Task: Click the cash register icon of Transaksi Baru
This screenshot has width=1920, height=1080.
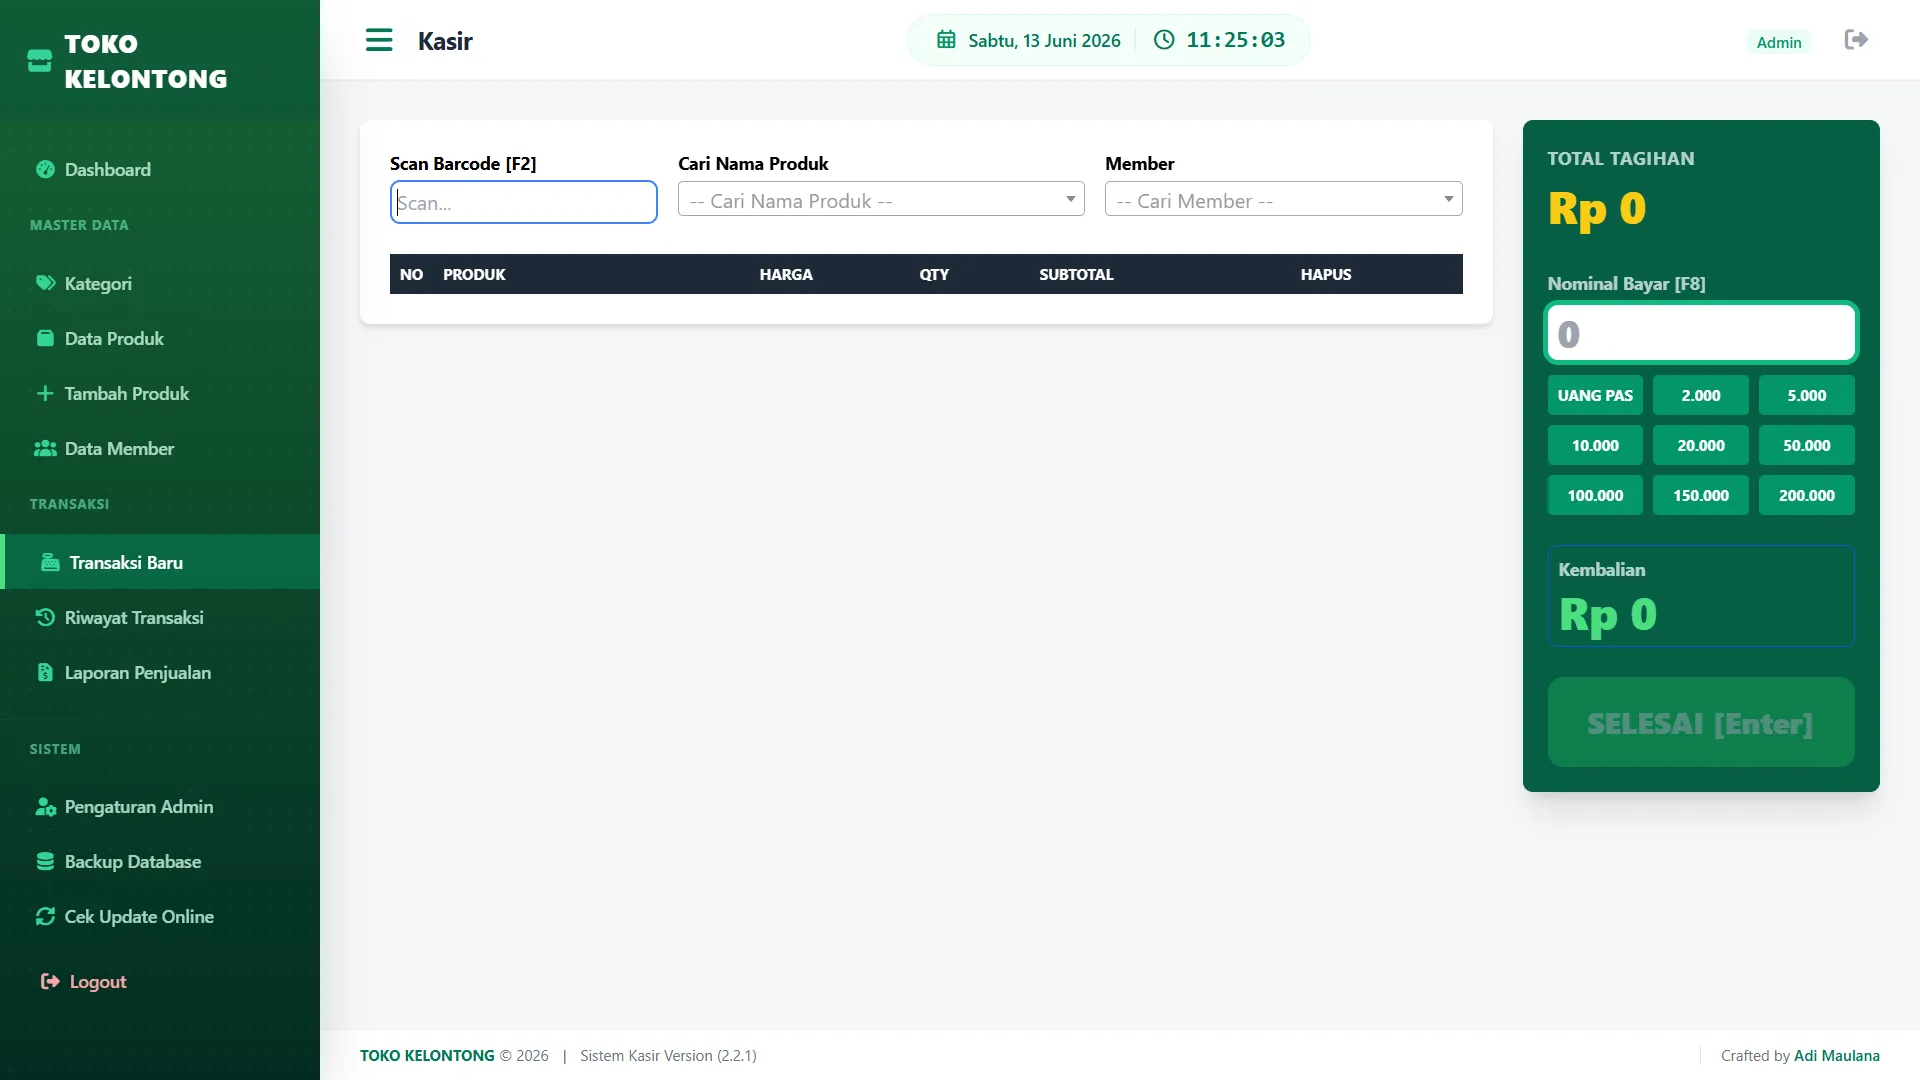Action: (x=50, y=562)
